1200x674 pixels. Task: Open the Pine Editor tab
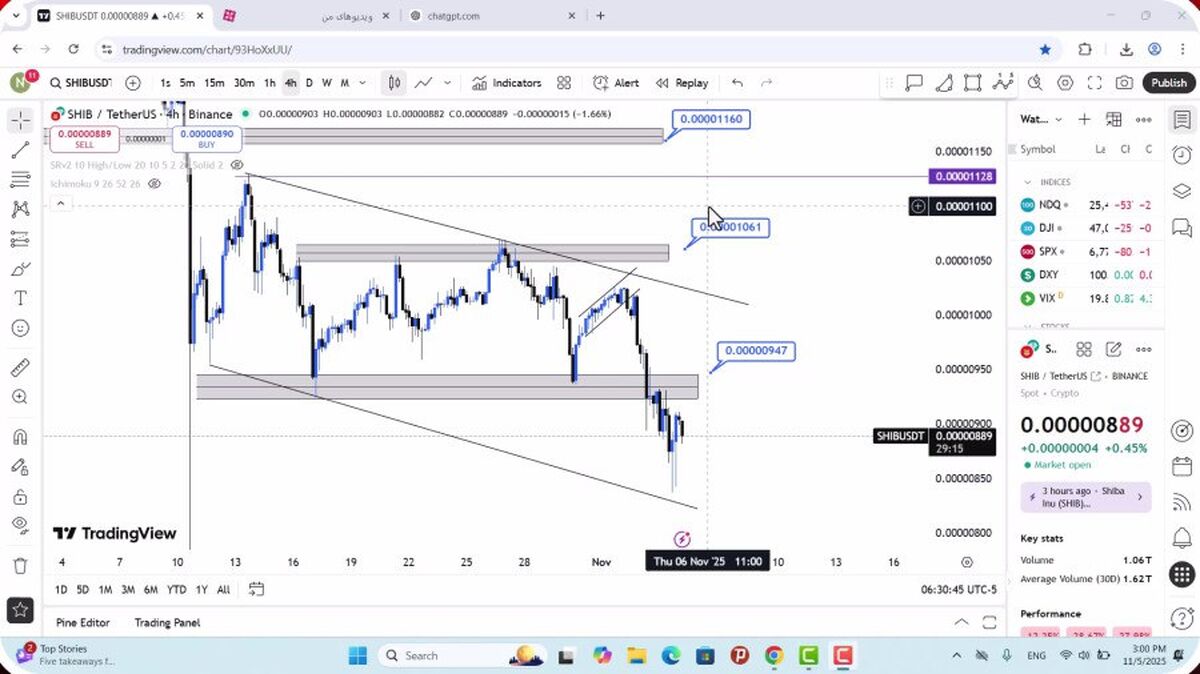83,622
